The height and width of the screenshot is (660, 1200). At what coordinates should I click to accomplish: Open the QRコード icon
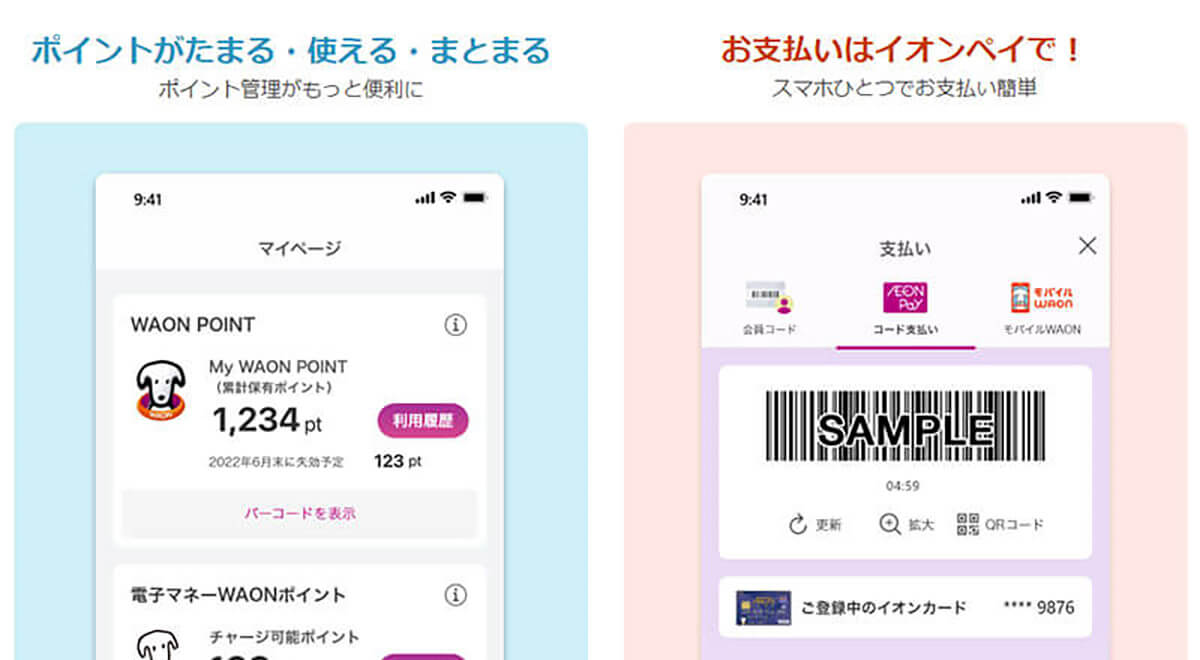click(967, 524)
